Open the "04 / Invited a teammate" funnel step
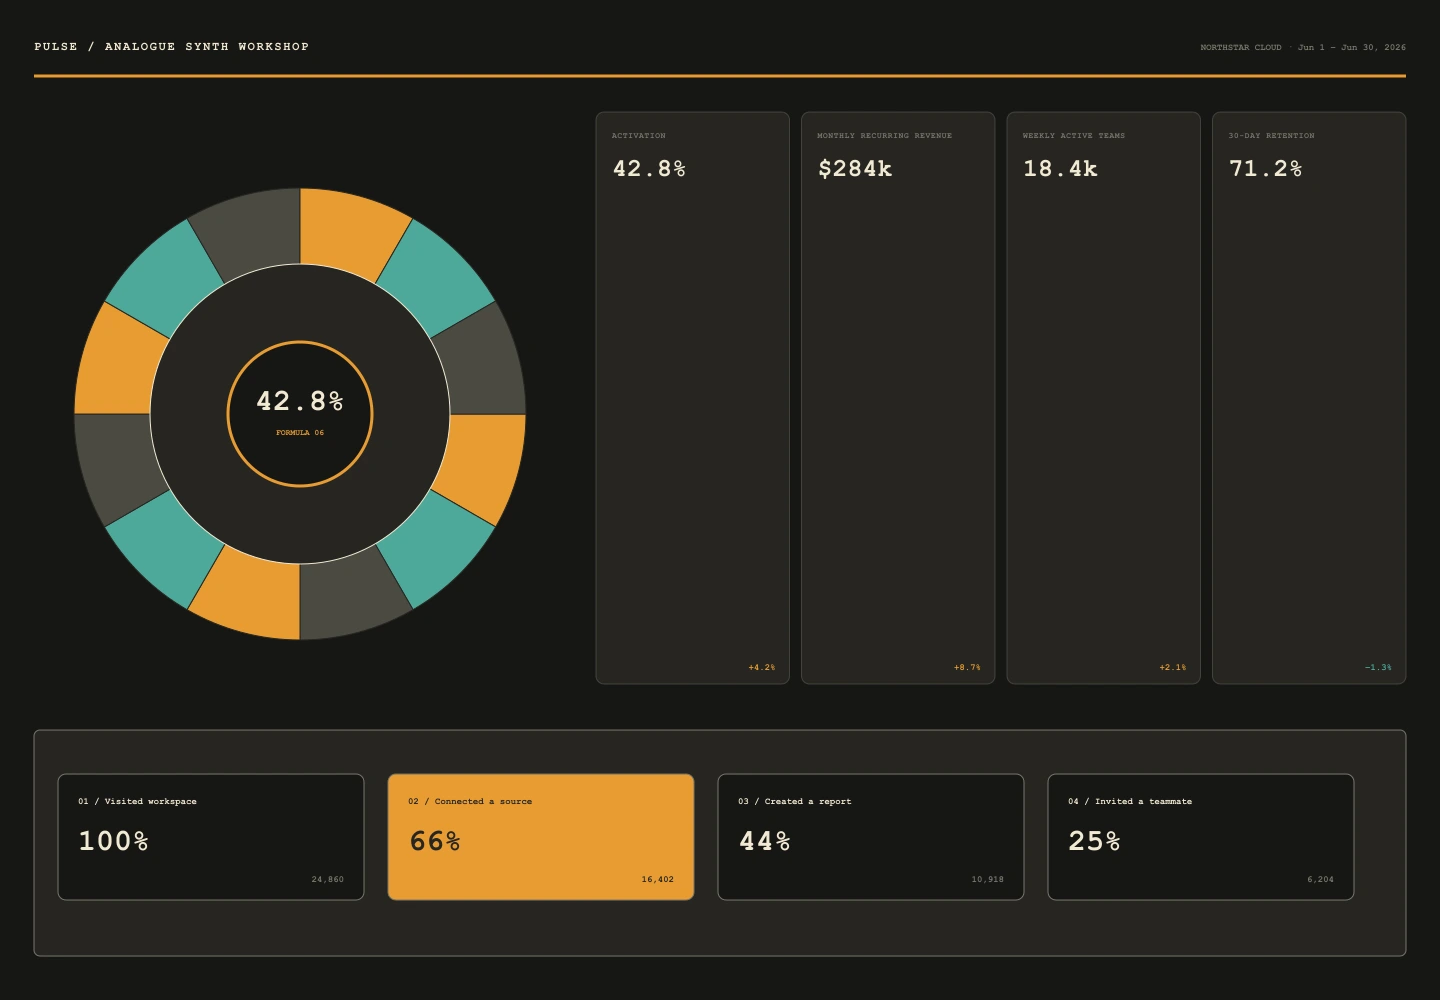The height and width of the screenshot is (1000, 1440). (x=1201, y=837)
